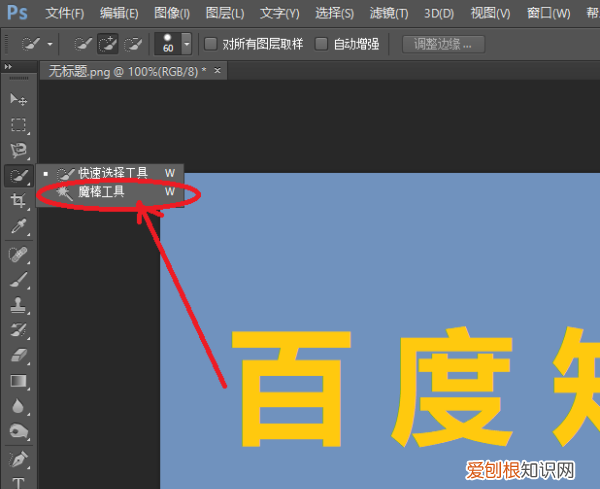
Task: Select the Crop tool
Action: (18, 200)
